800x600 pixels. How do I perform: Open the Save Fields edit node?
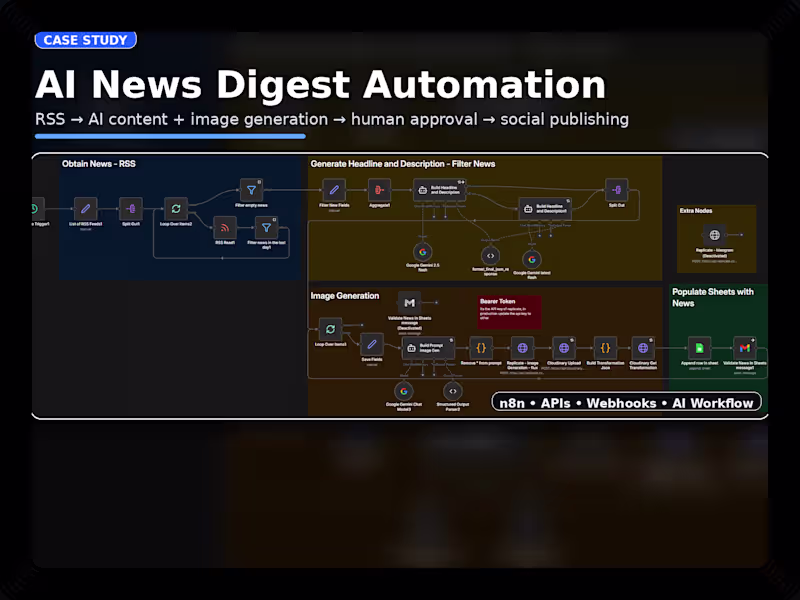(x=372, y=344)
